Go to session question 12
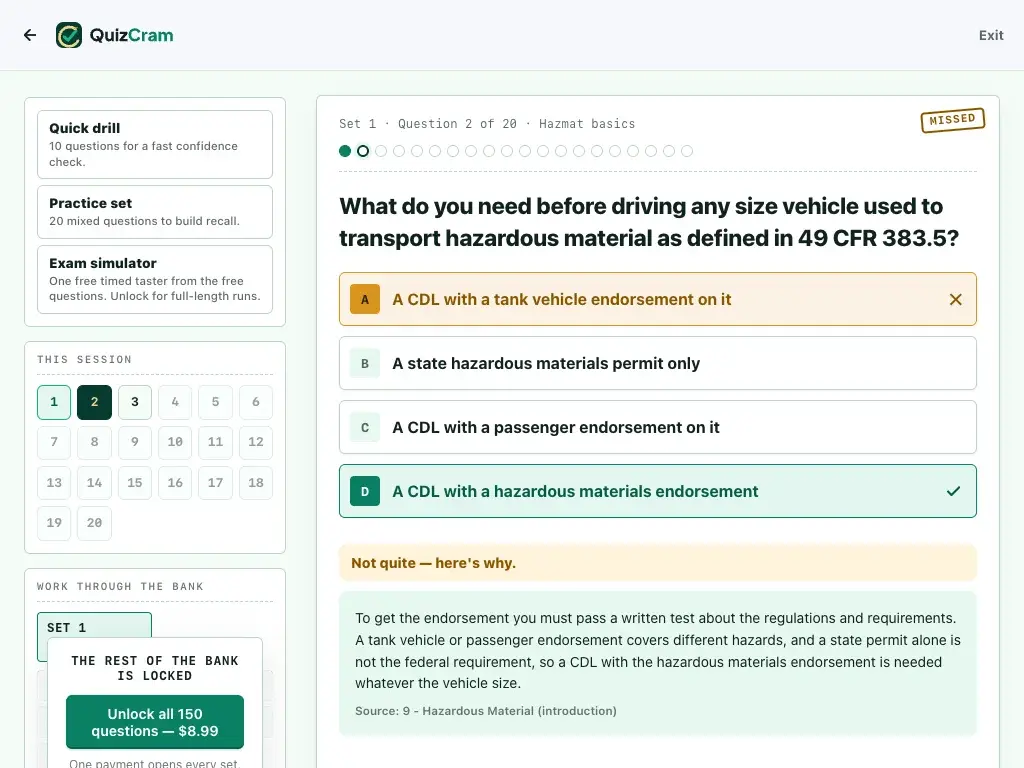The width and height of the screenshot is (1024, 768). (x=256, y=442)
